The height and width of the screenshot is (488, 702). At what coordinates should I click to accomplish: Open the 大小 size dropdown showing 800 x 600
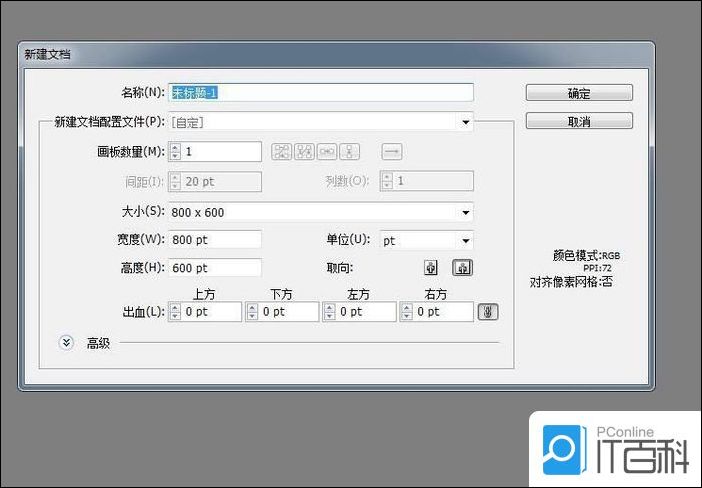tap(321, 212)
